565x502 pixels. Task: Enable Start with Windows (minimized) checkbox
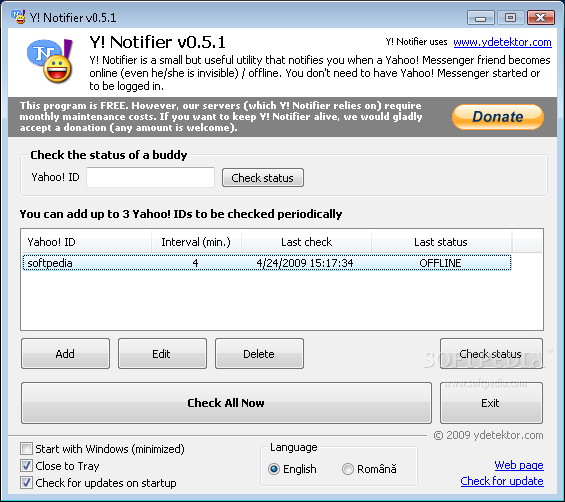point(26,449)
